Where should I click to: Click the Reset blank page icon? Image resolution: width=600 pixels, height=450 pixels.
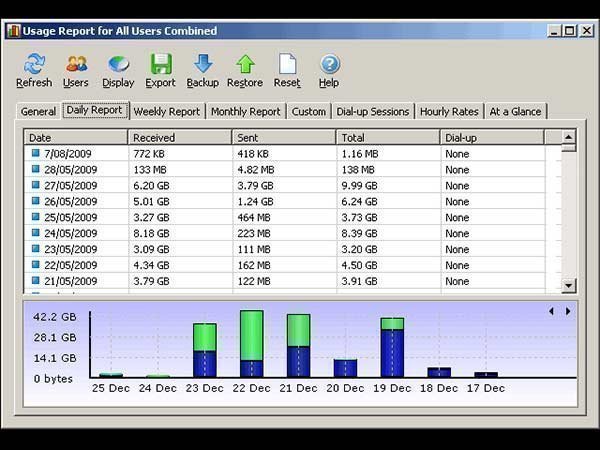287,65
